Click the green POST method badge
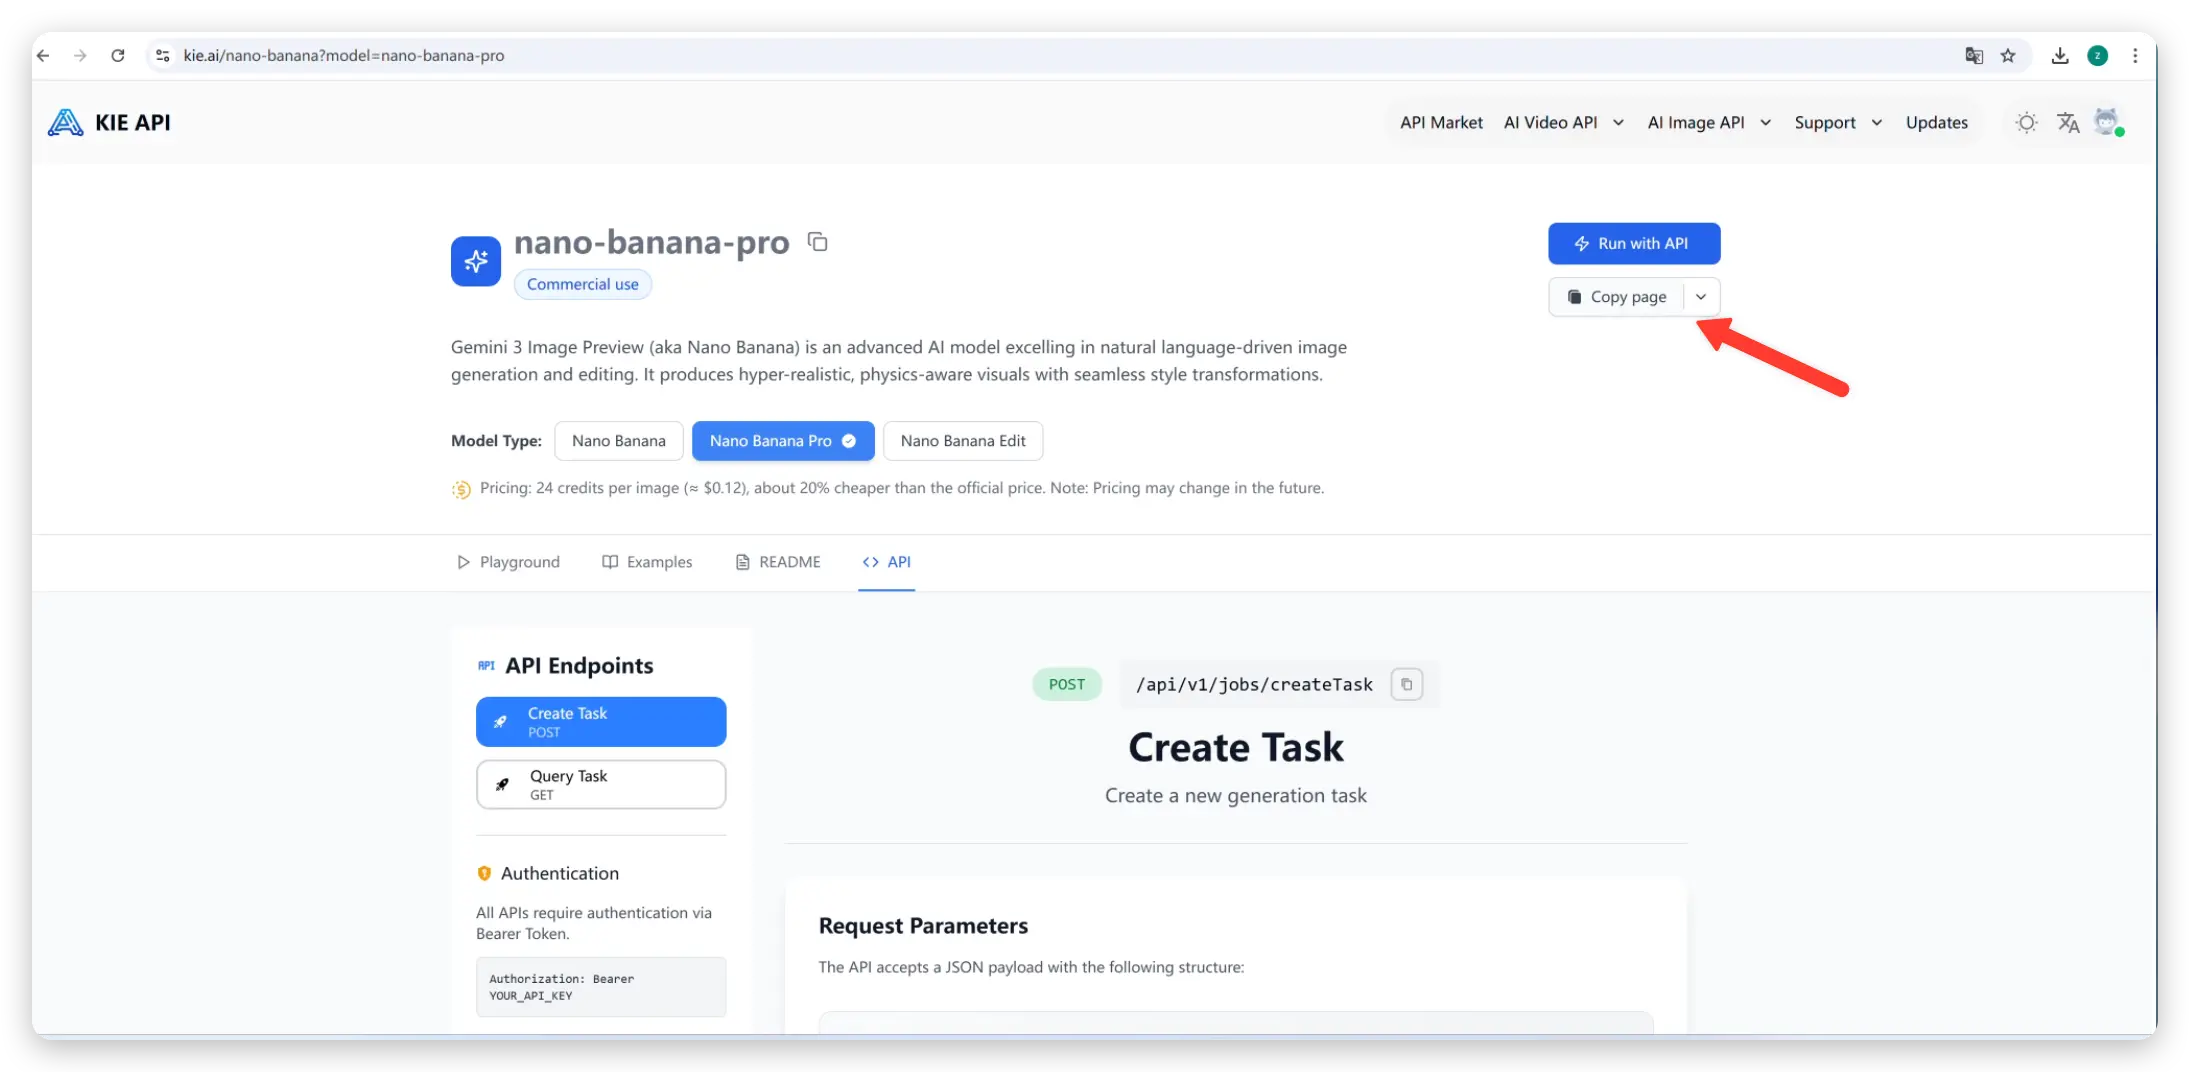The width and height of the screenshot is (2190, 1072). click(1066, 685)
